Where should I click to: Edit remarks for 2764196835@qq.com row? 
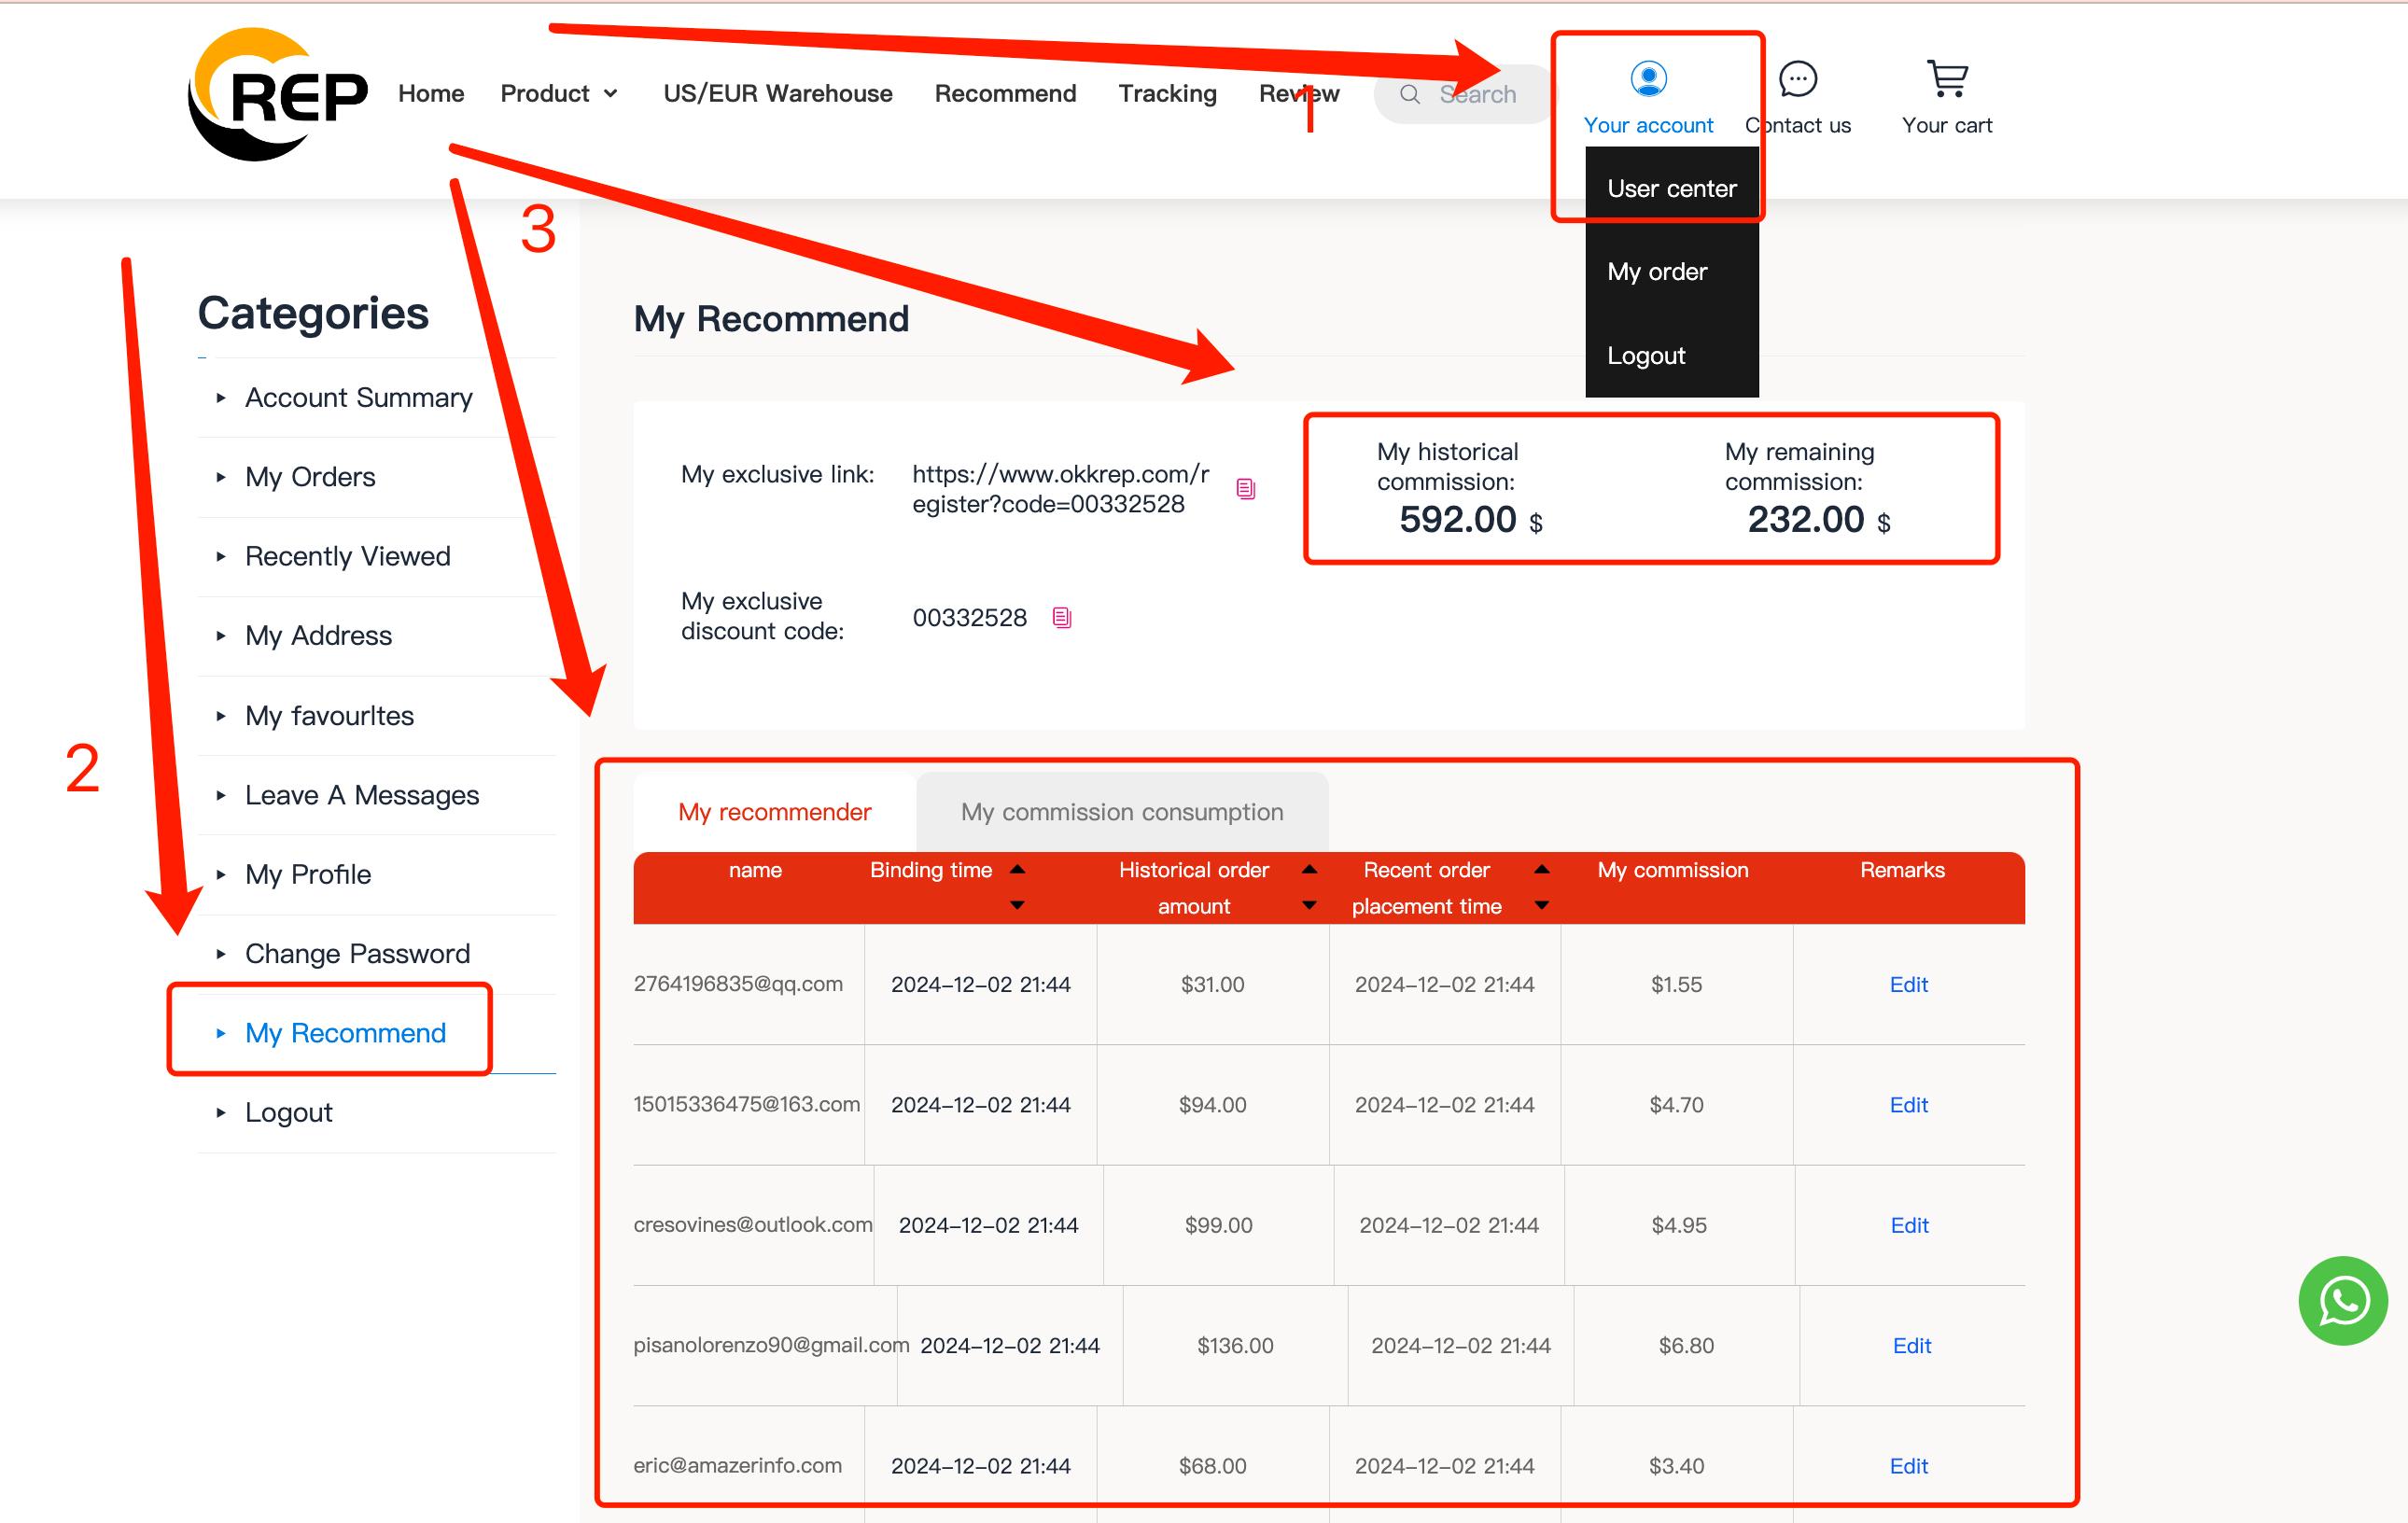pyautogui.click(x=1907, y=984)
